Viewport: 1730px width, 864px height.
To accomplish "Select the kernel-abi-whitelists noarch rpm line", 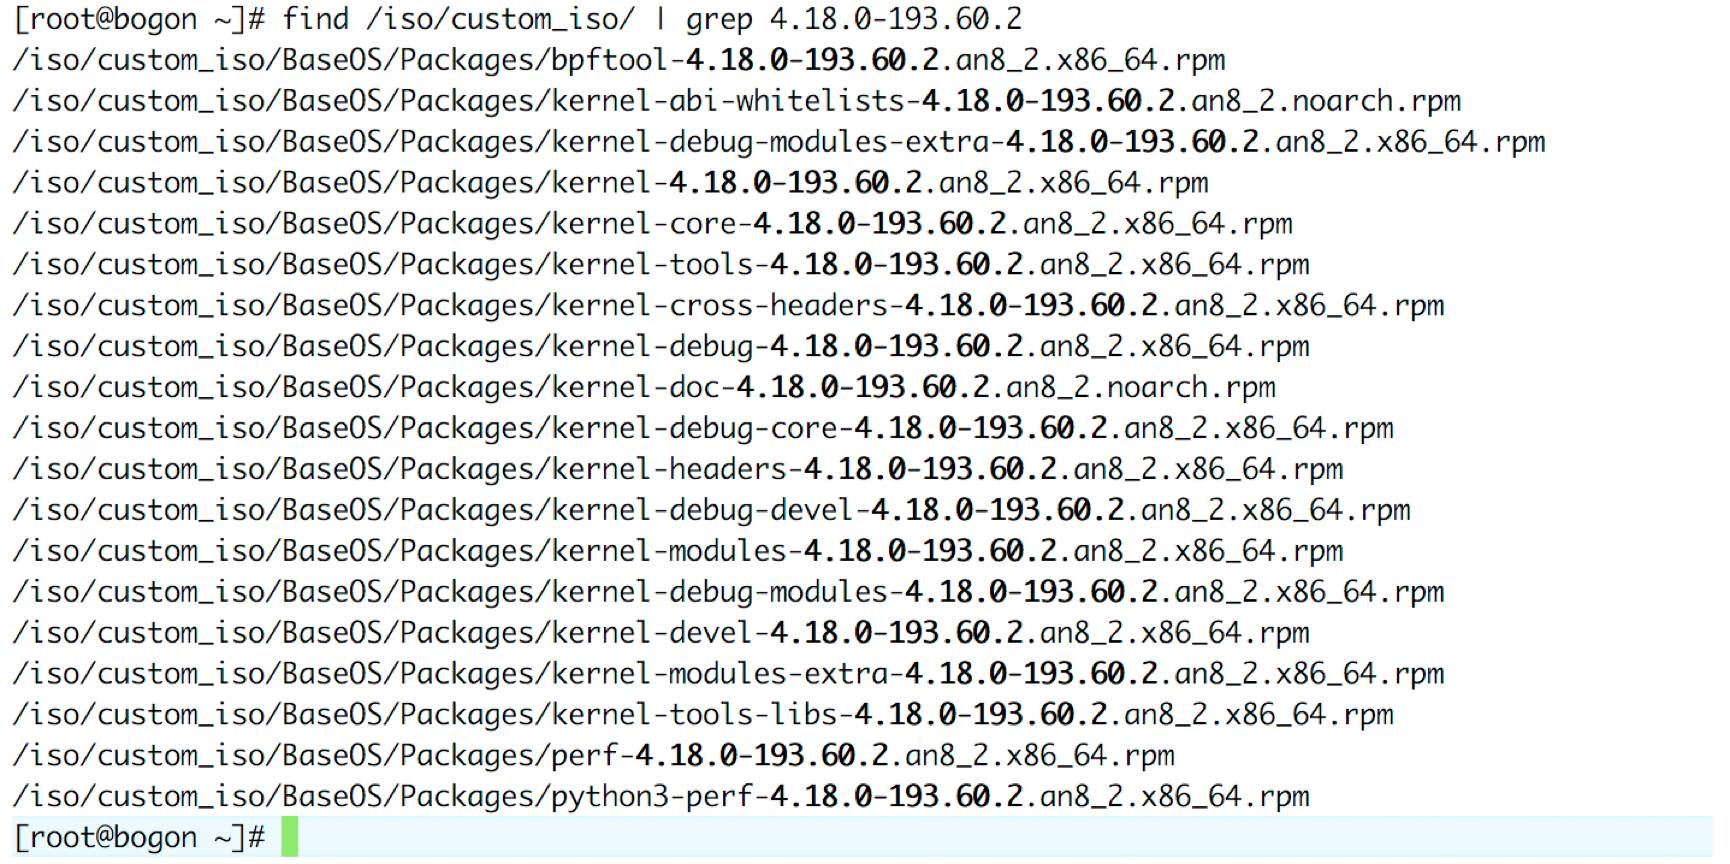I will pos(737,101).
